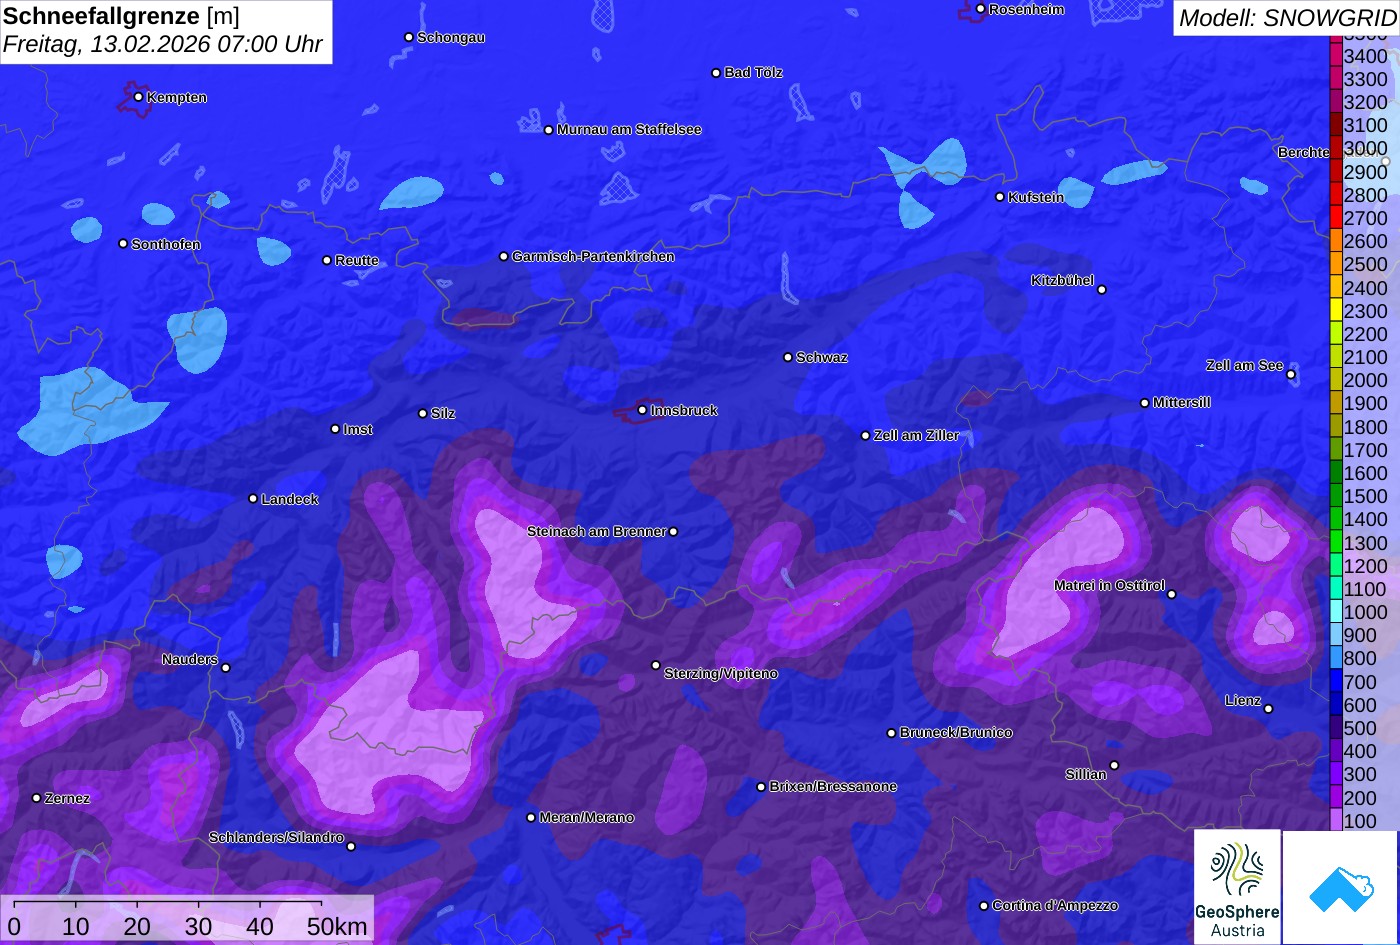Click the 500 legend value
The height and width of the screenshot is (945, 1400).
(1360, 728)
